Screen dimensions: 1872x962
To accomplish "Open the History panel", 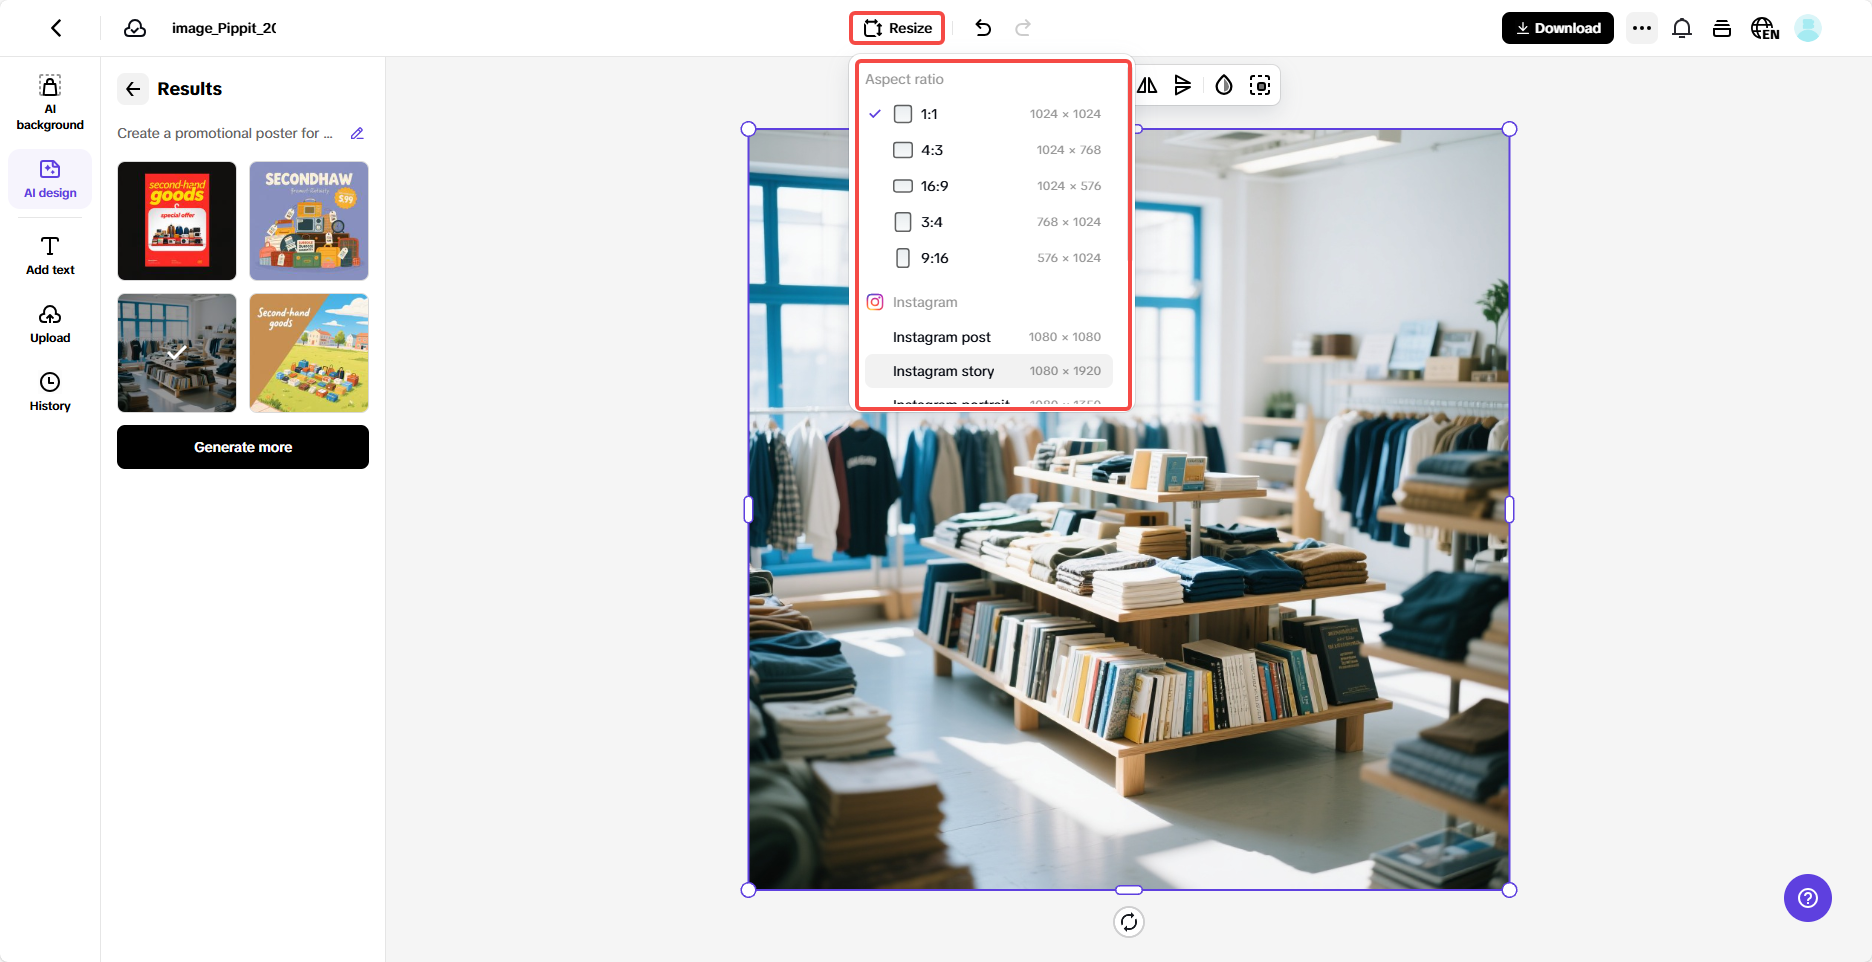I will point(49,390).
